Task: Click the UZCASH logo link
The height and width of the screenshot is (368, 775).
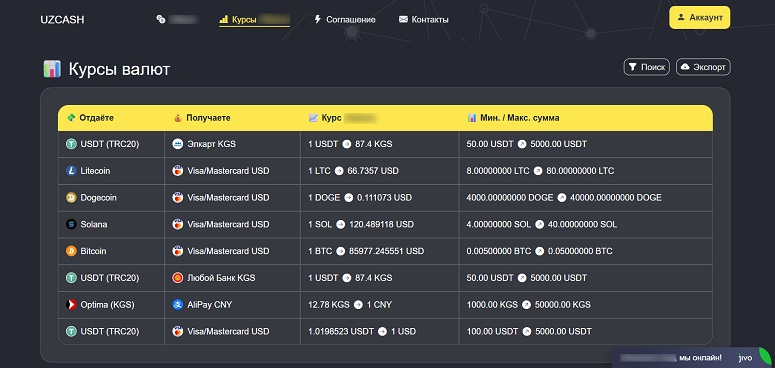Action: coord(62,20)
